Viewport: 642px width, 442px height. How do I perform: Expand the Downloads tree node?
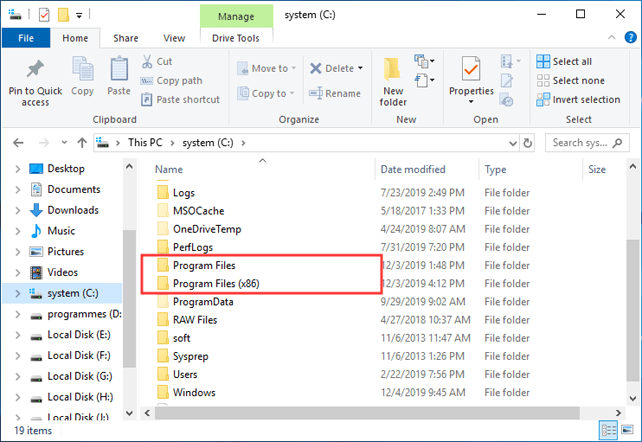(x=18, y=210)
